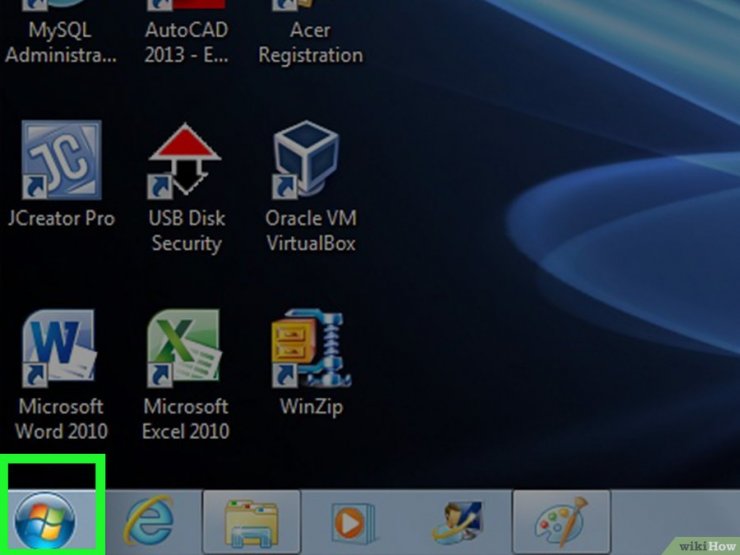Open the Windows Start menu orb
Screen dimensions: 740x555
pyautogui.click(x=45, y=521)
